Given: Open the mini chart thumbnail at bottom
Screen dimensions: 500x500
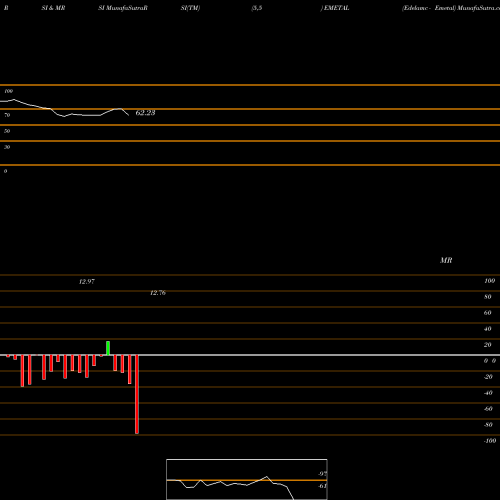Looking at the screenshot, I should tap(247, 479).
